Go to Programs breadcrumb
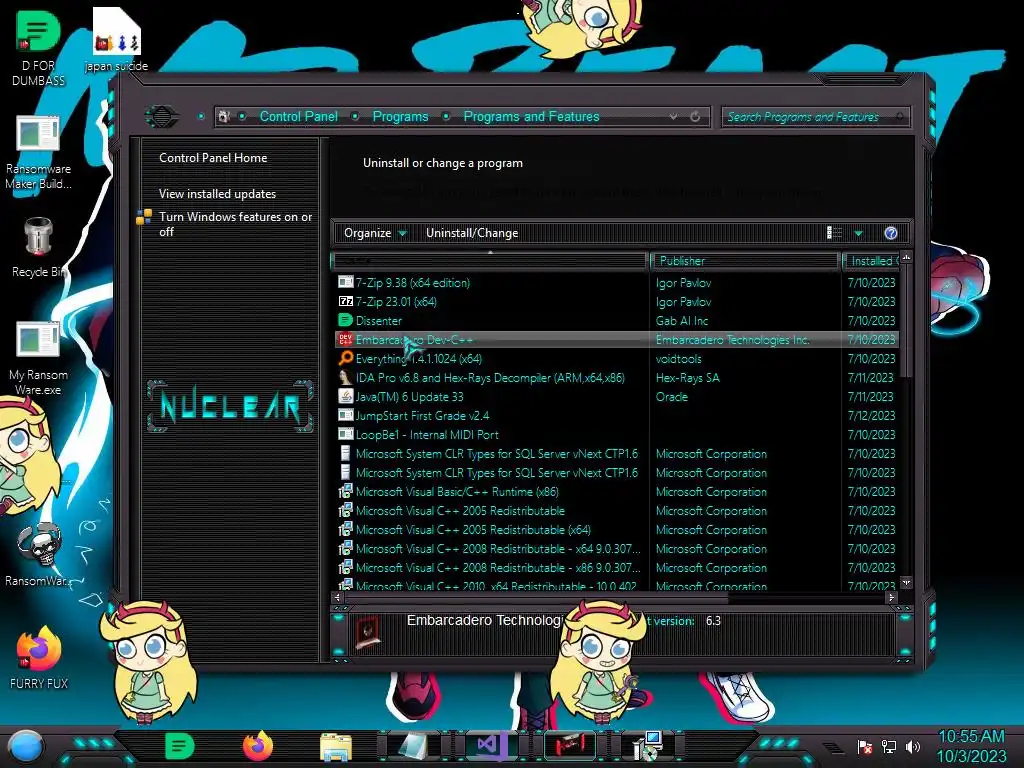The height and width of the screenshot is (768, 1024). [400, 116]
